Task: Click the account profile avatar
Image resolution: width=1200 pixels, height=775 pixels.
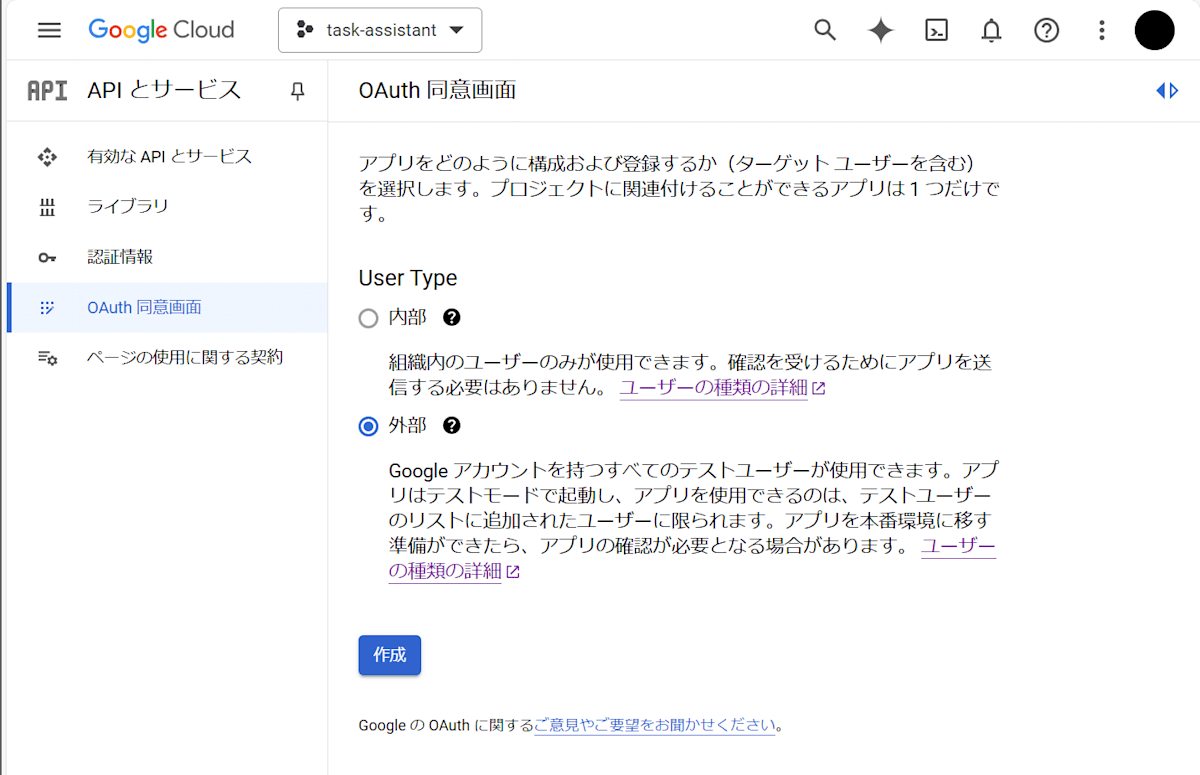Action: coord(1154,30)
